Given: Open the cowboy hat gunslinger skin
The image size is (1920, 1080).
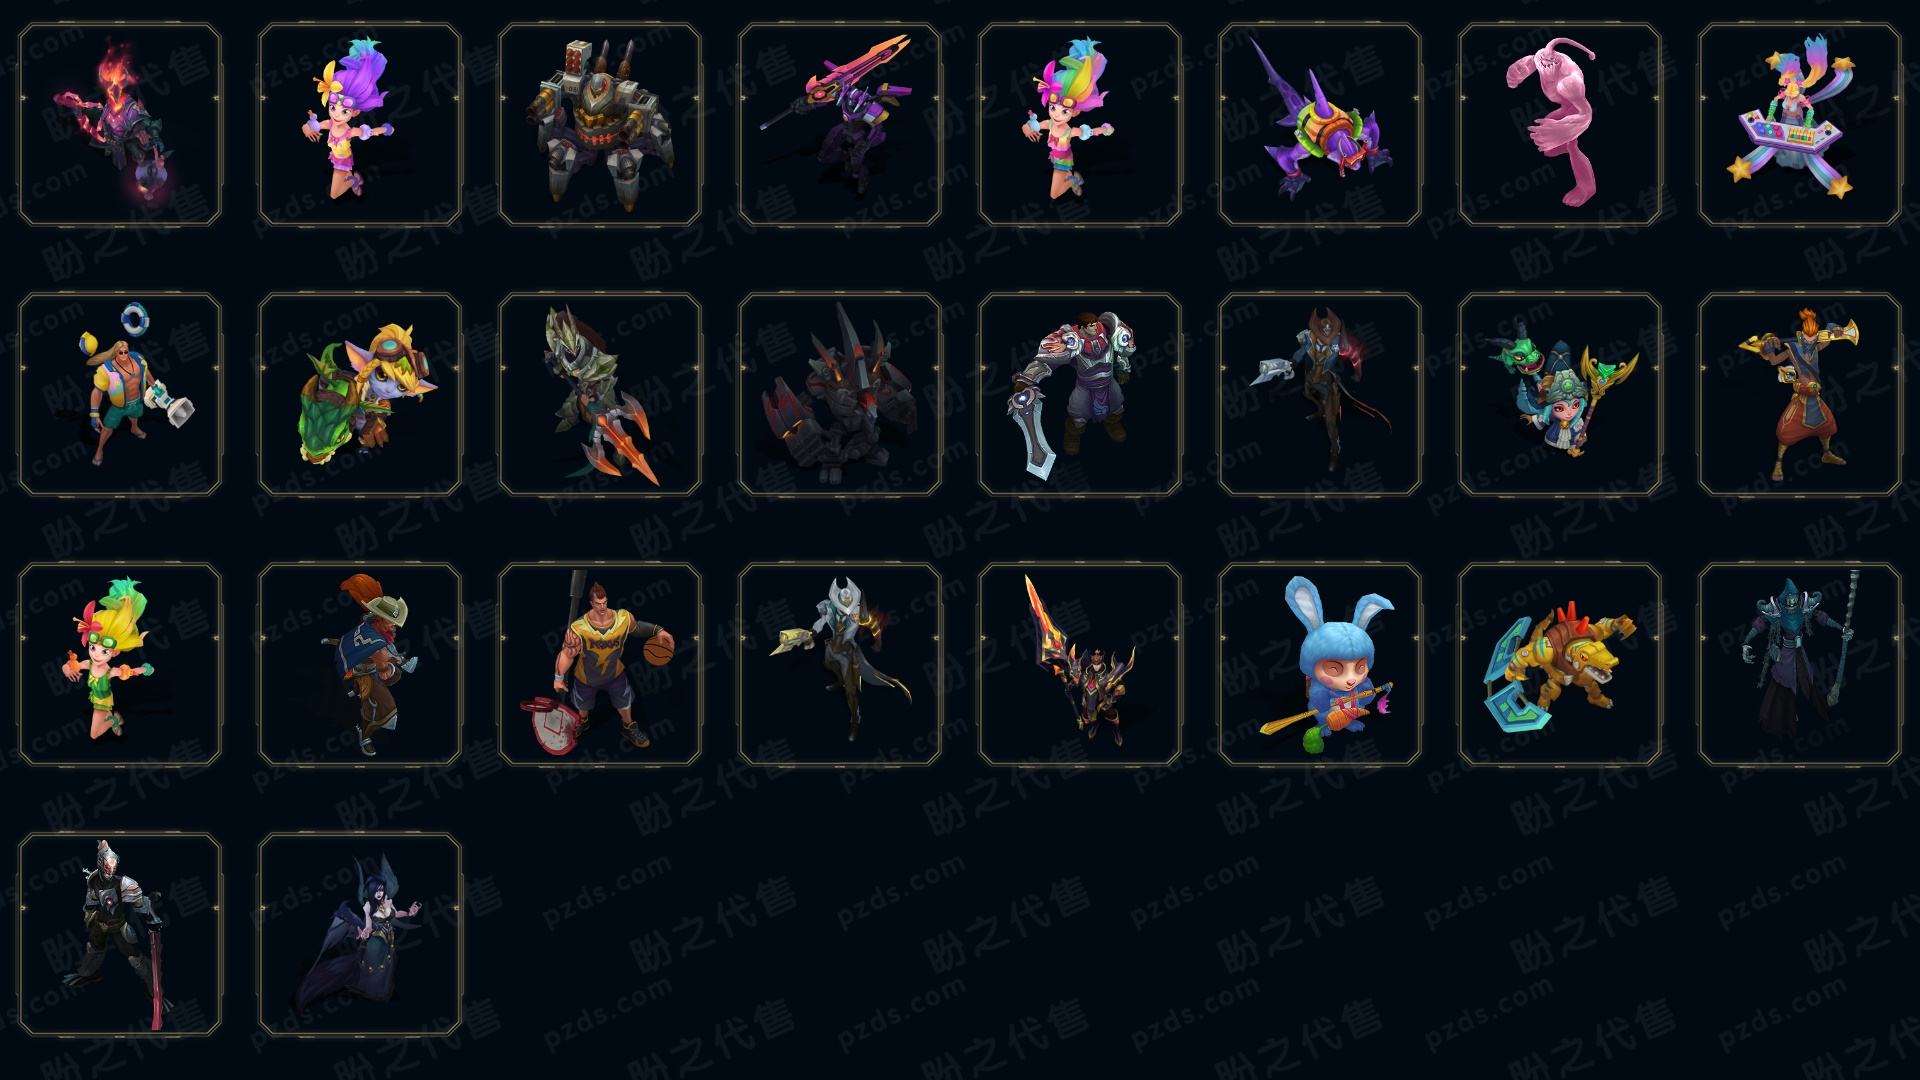Looking at the screenshot, I should point(360,664).
